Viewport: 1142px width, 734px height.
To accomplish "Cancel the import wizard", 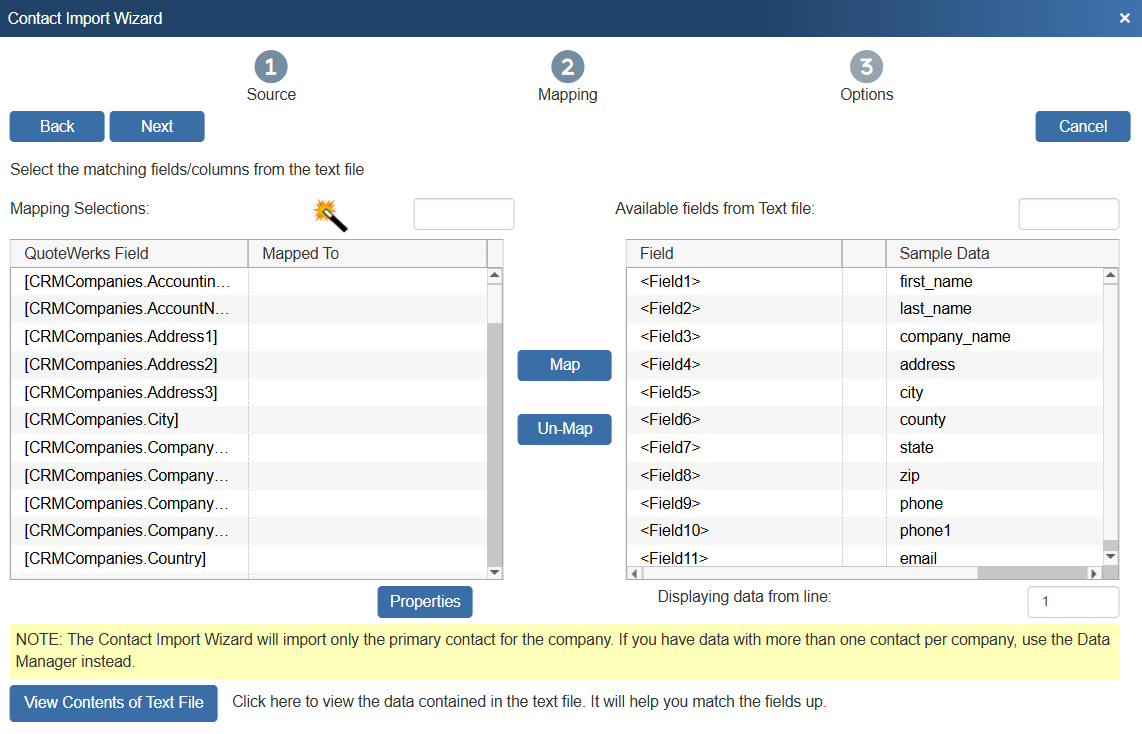I will 1082,126.
